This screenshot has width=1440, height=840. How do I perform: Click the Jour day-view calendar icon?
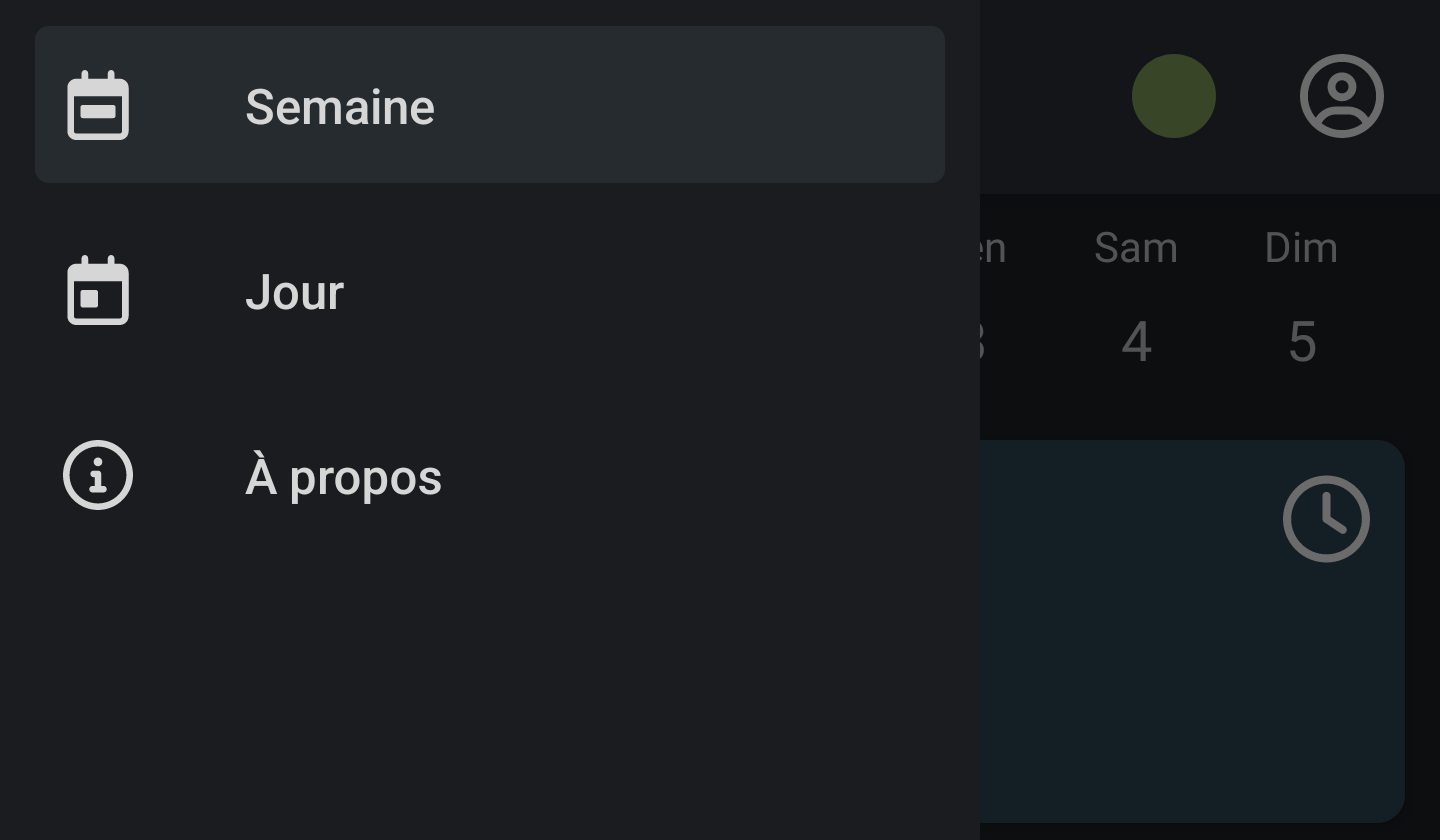pos(98,291)
